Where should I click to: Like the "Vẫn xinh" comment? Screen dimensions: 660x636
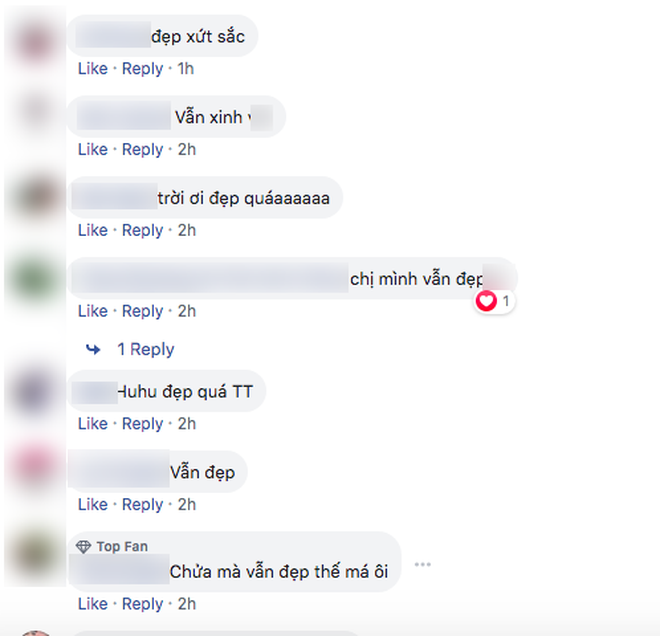coord(93,149)
